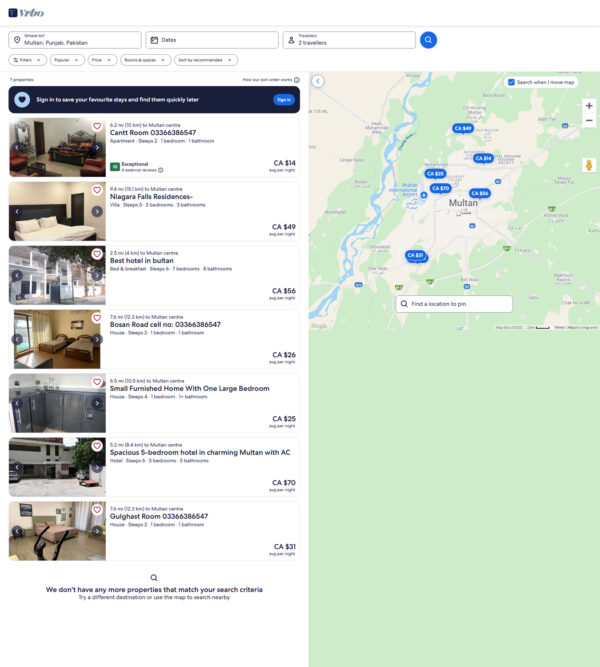Open Sort by recommended dropdown
The height and width of the screenshot is (667, 600).
pyautogui.click(x=206, y=60)
